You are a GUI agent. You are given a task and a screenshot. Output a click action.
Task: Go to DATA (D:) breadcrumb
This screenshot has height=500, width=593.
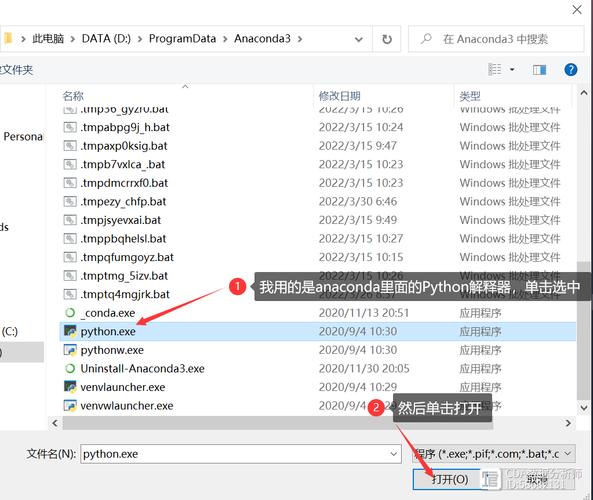click(106, 39)
